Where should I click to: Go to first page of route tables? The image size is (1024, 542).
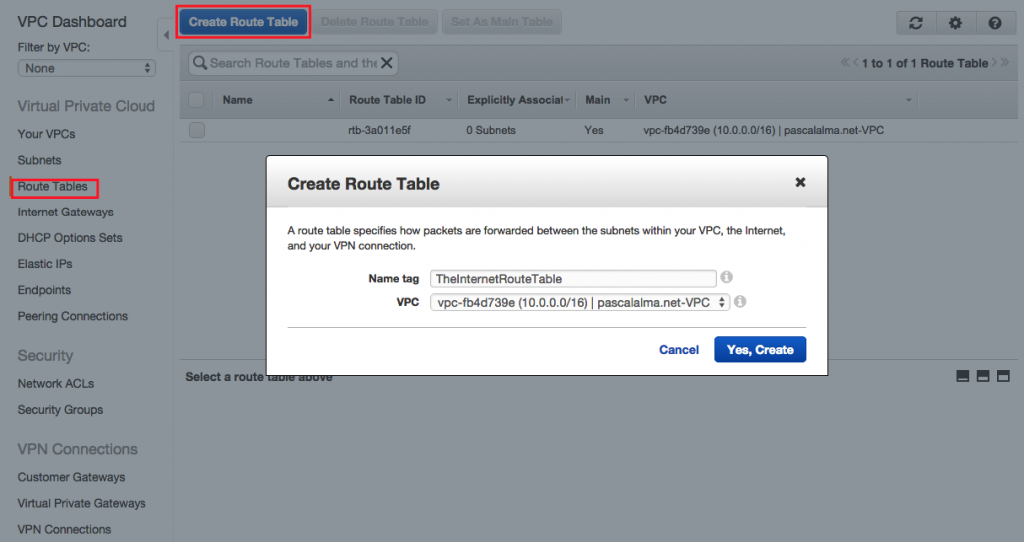[845, 63]
